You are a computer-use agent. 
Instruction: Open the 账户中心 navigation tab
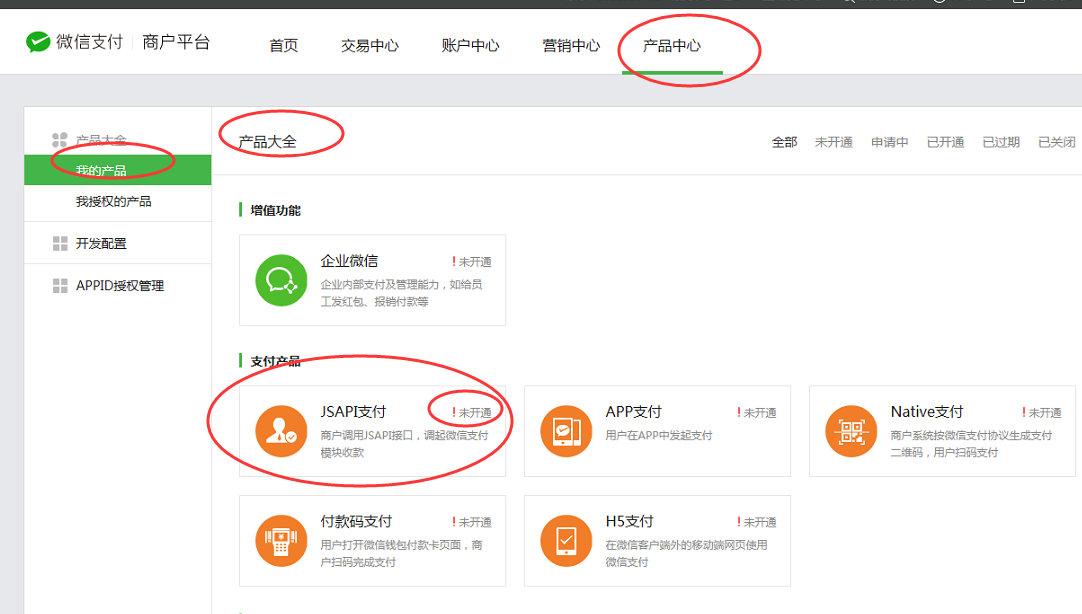pos(471,46)
